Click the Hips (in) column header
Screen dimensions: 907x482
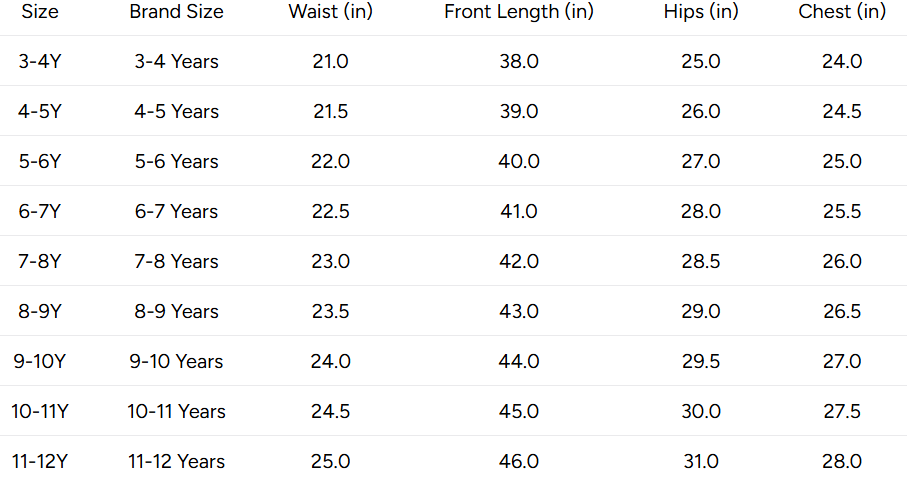(x=701, y=12)
